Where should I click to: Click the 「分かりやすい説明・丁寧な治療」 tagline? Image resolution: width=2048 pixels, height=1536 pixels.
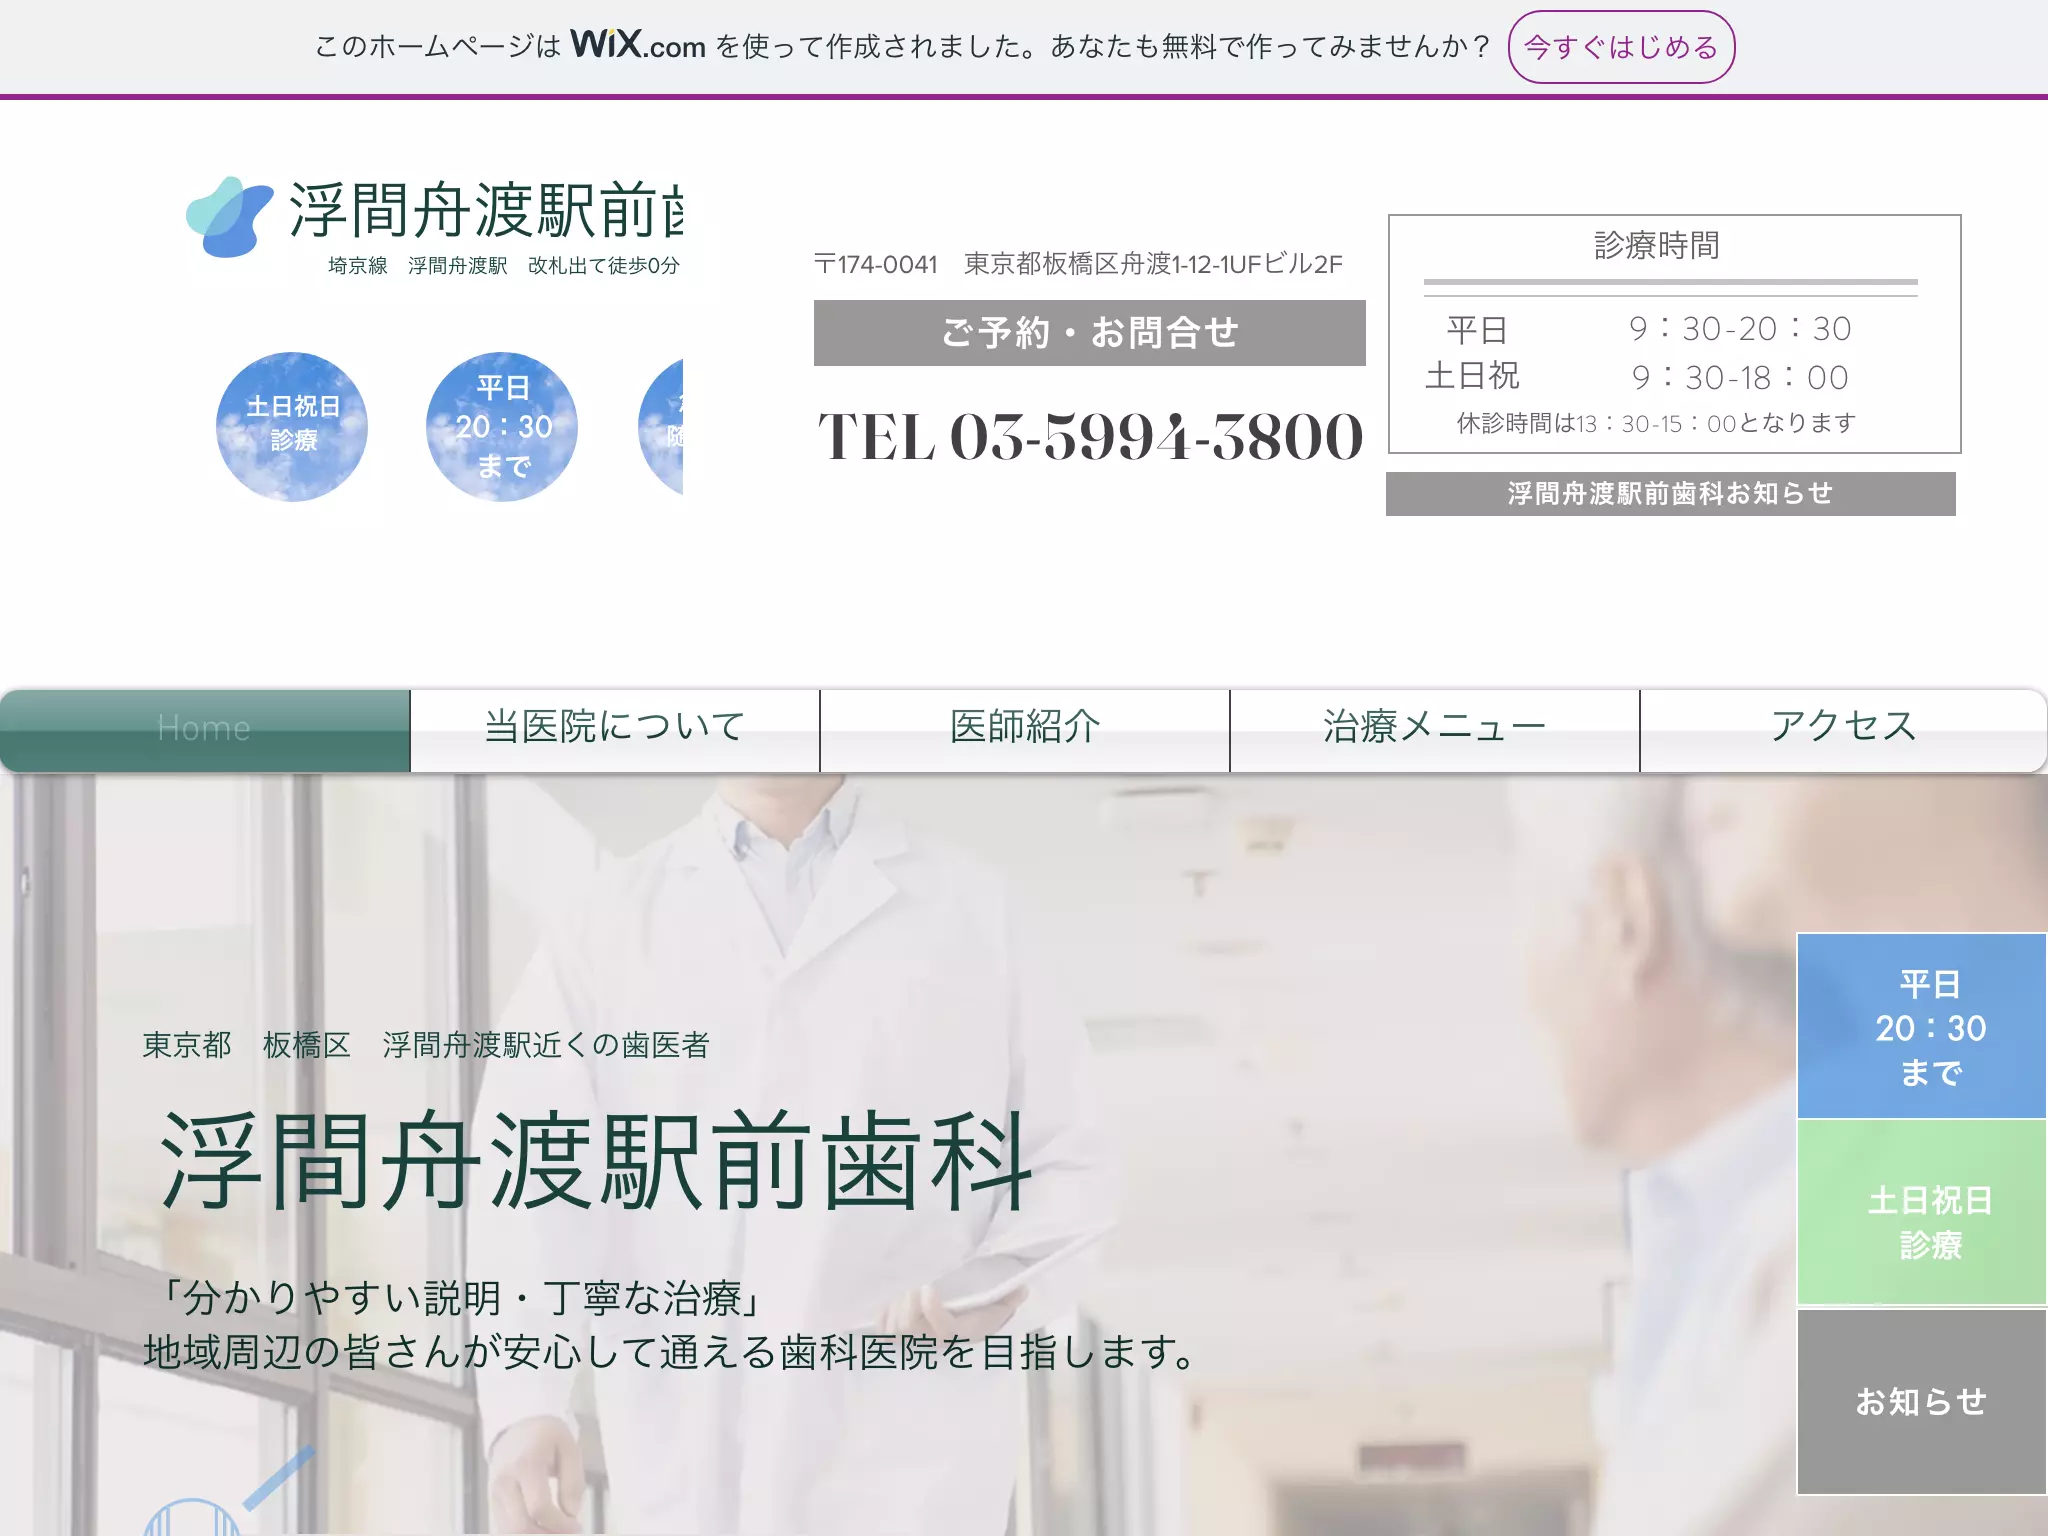pos(462,1298)
